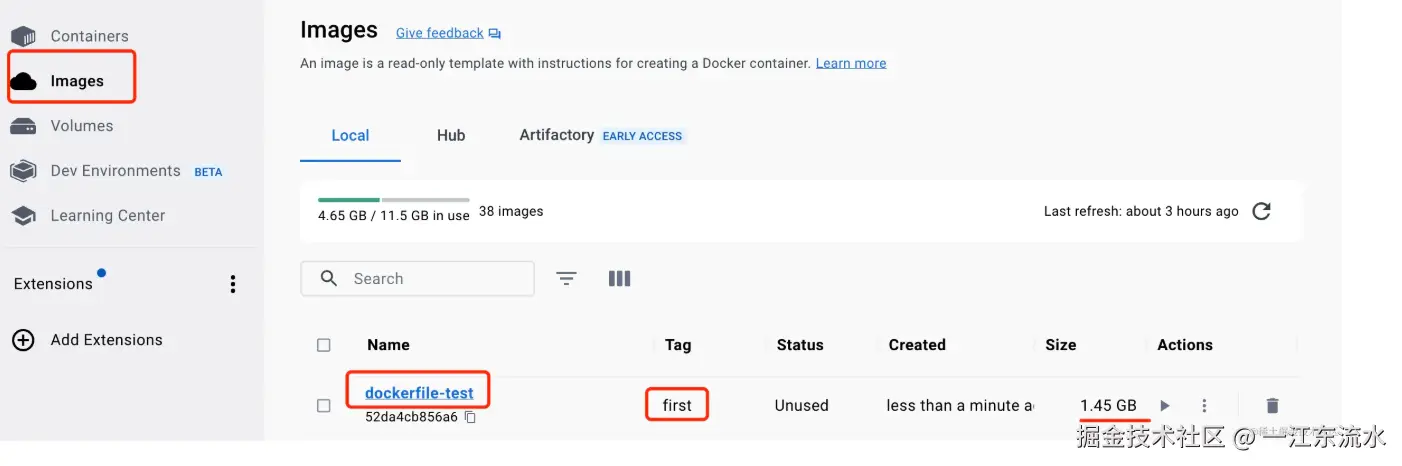
Task: Click the image Search field
Action: point(430,279)
